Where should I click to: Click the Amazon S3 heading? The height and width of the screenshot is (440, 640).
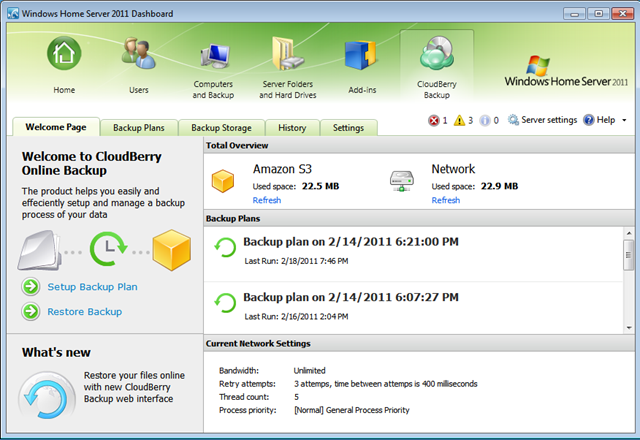(282, 169)
